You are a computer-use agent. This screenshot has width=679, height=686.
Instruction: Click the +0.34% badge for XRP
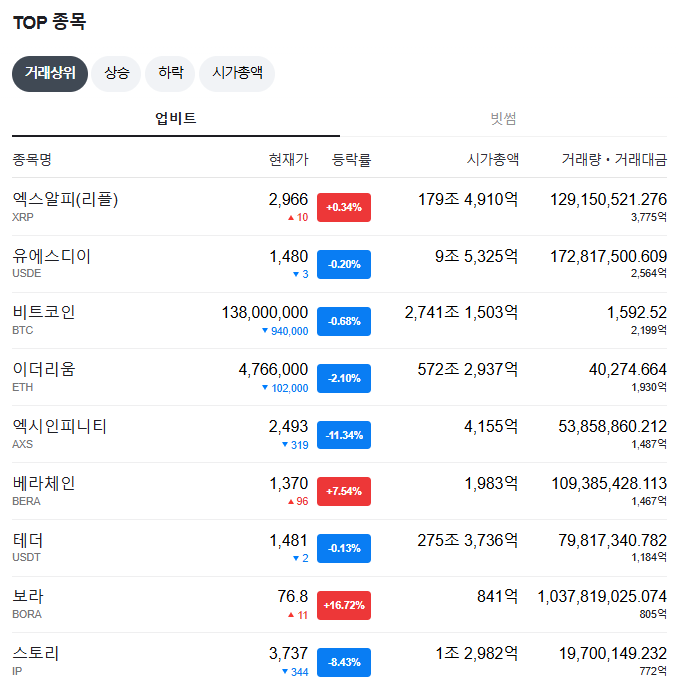coord(344,207)
